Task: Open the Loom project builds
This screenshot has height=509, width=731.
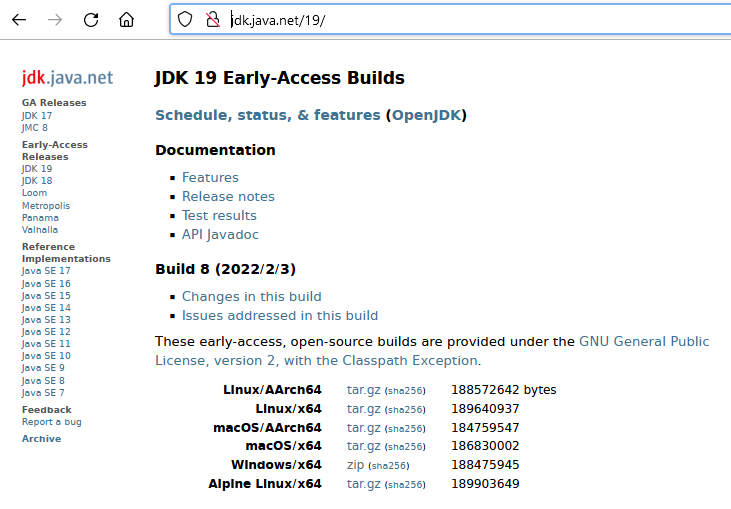Action: (x=34, y=193)
